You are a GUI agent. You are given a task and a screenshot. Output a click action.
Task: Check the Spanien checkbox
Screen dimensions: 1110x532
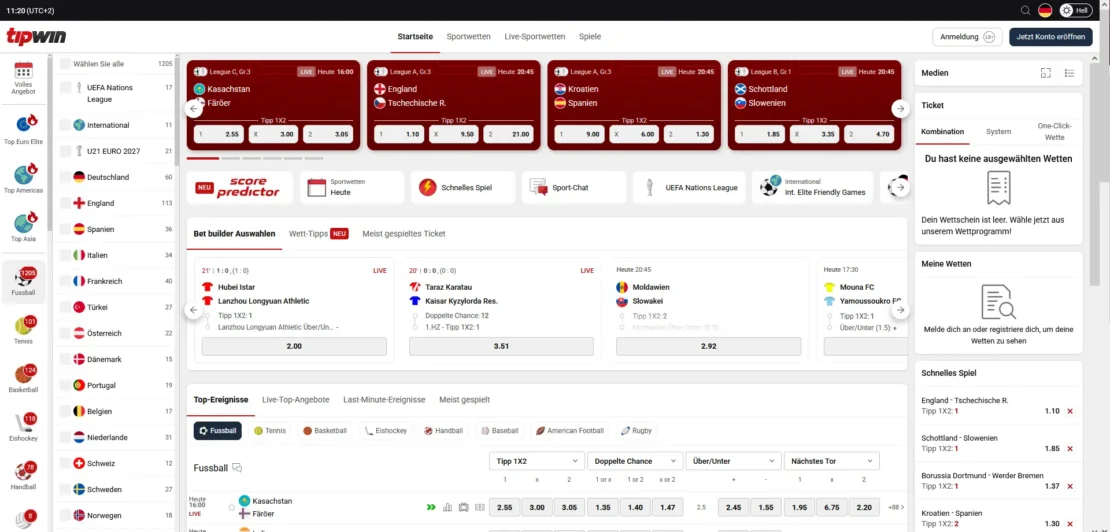click(x=65, y=229)
